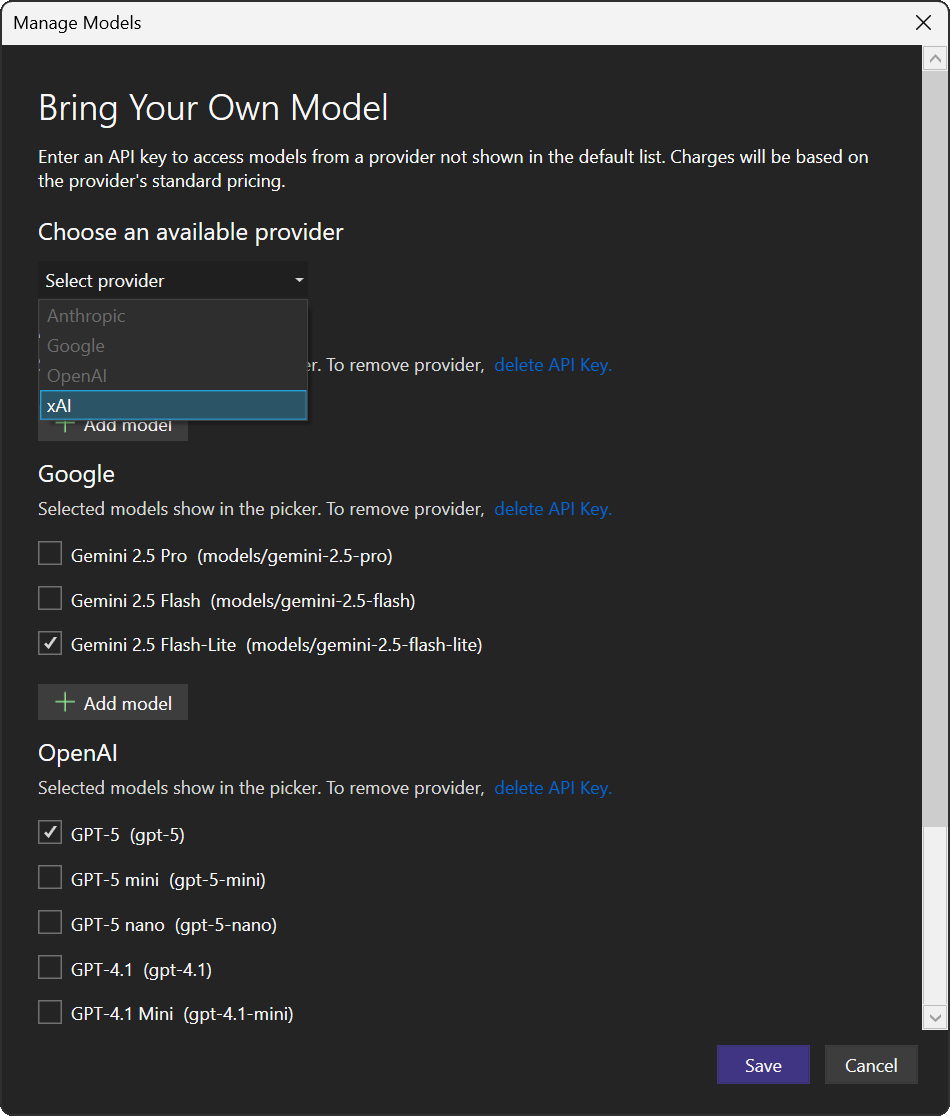Click the green plus icon in Google's Add model
The height and width of the screenshot is (1116, 950).
[x=65, y=702]
